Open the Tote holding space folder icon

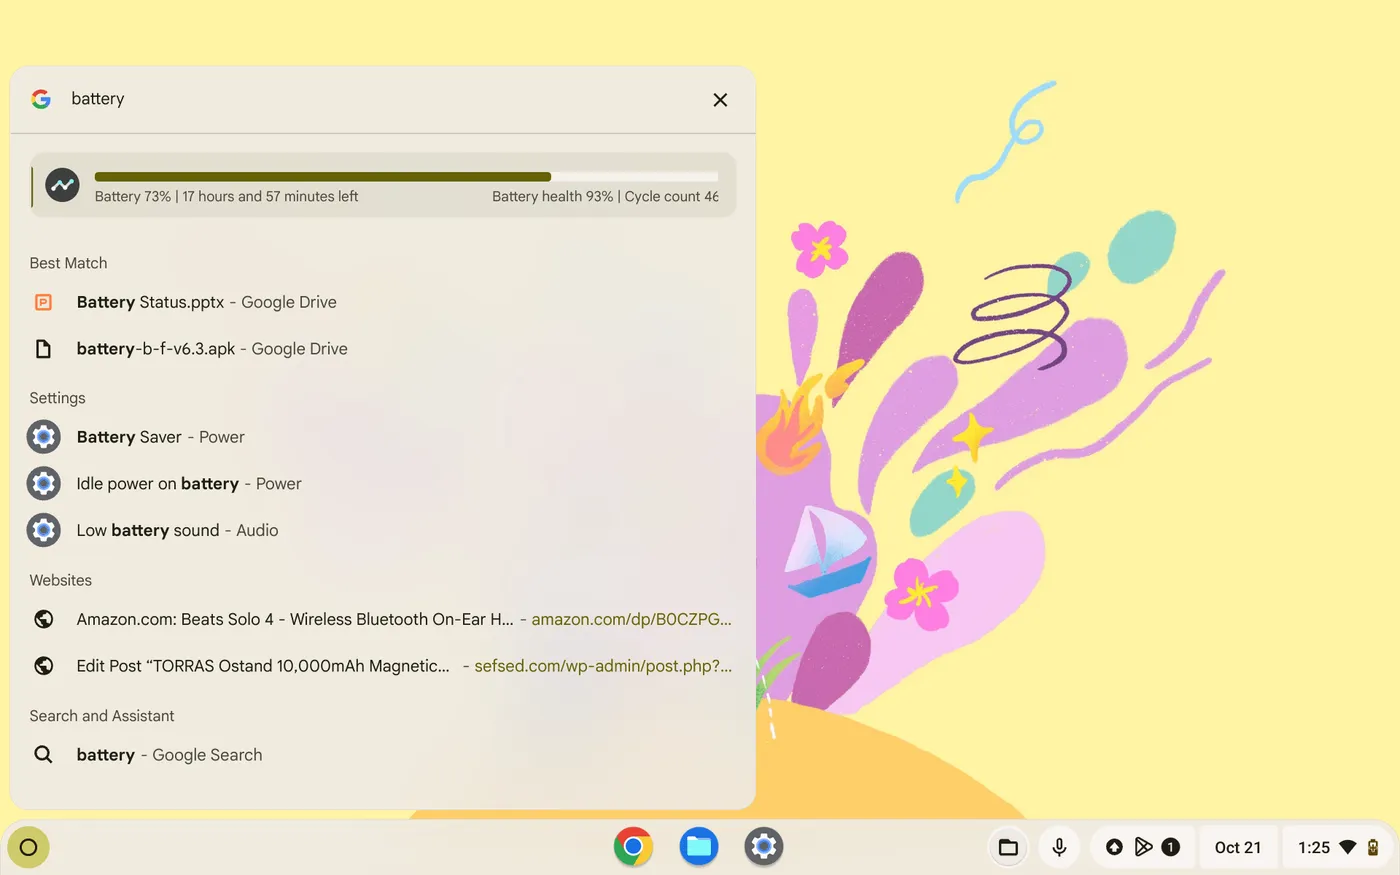(x=1008, y=848)
